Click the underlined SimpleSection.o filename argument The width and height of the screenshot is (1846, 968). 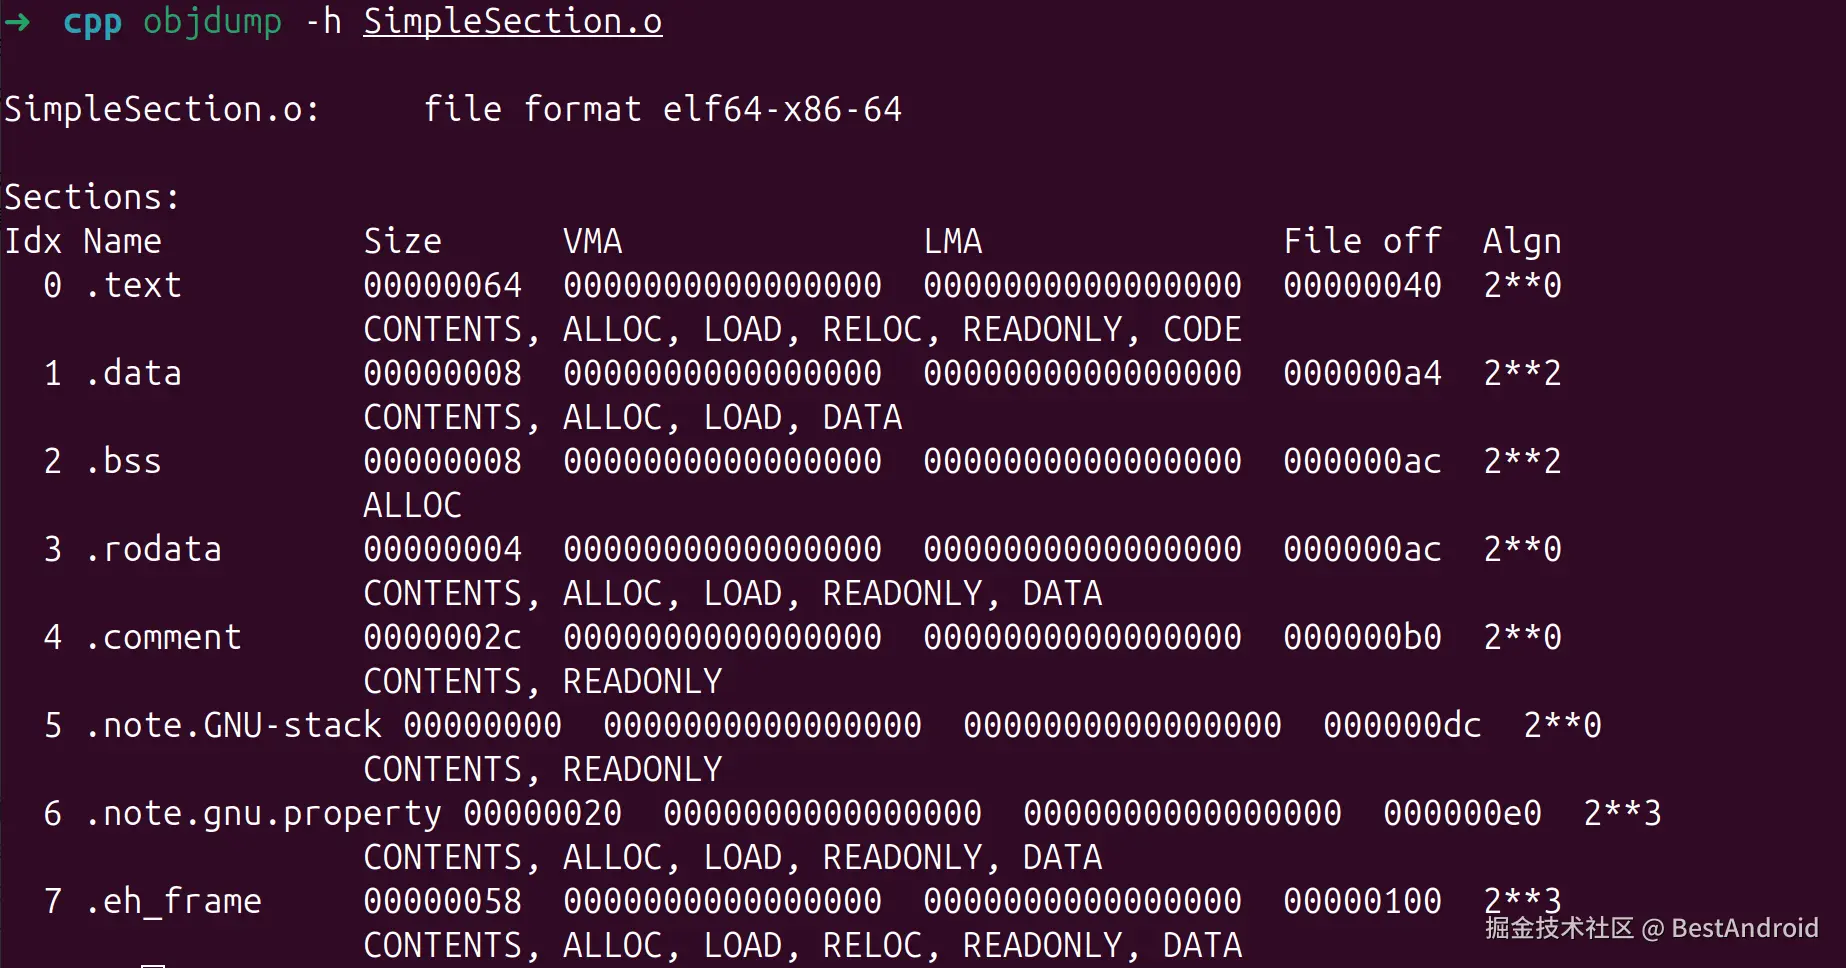[x=512, y=21]
